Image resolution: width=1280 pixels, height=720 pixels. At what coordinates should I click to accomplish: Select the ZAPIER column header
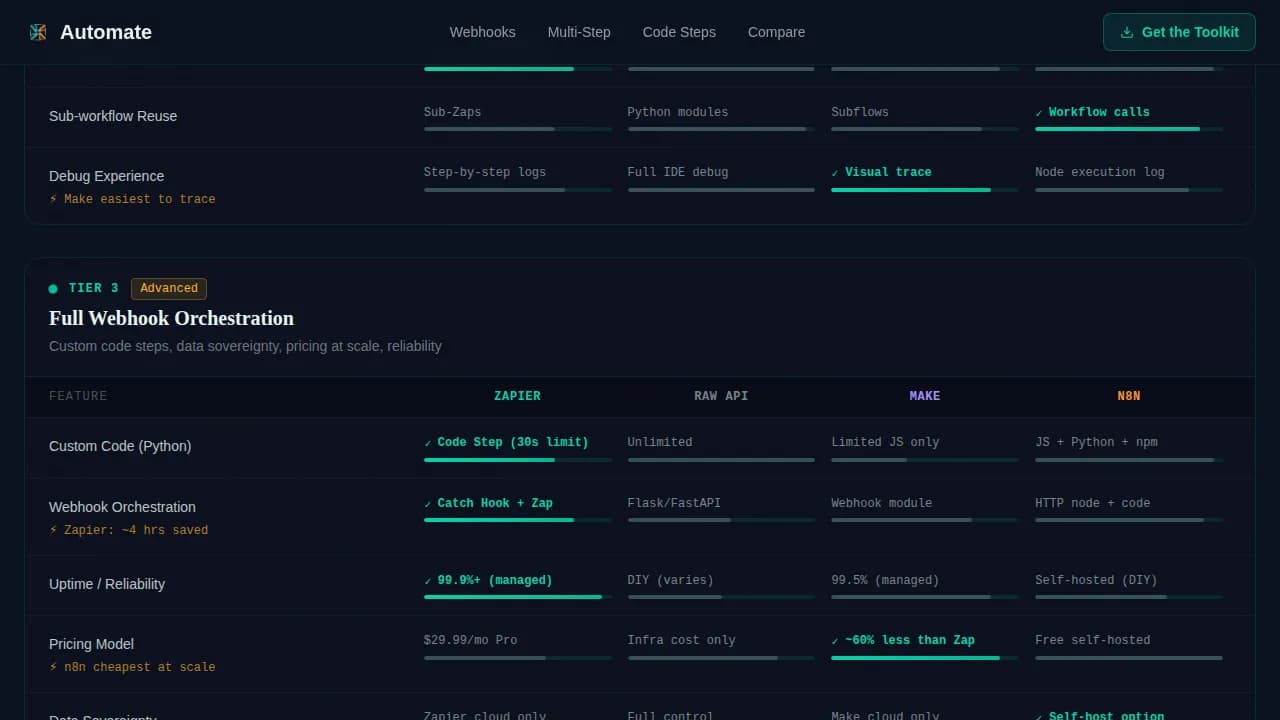[x=517, y=396]
